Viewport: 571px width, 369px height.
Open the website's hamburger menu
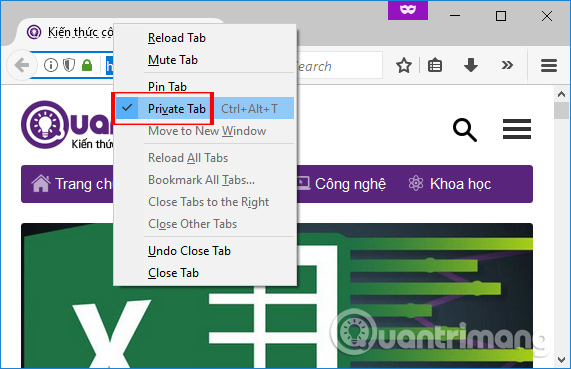[x=517, y=129]
